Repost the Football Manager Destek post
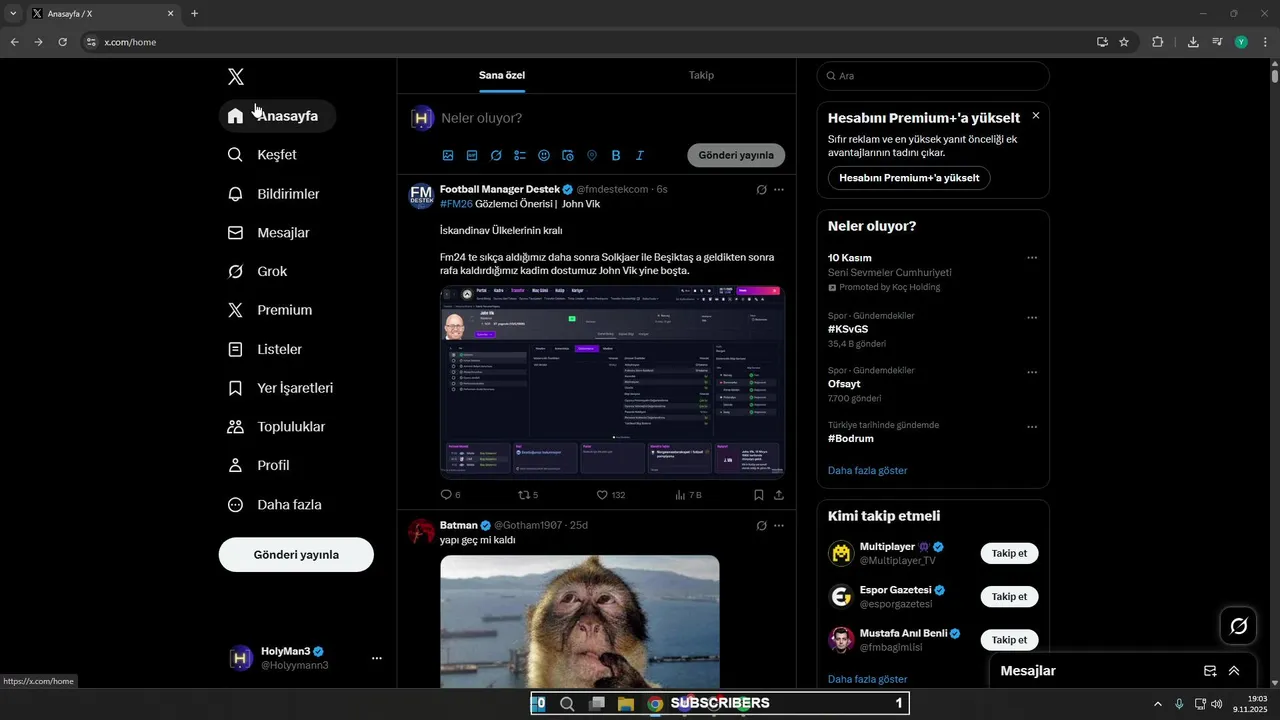The image size is (1280, 720). click(x=527, y=495)
